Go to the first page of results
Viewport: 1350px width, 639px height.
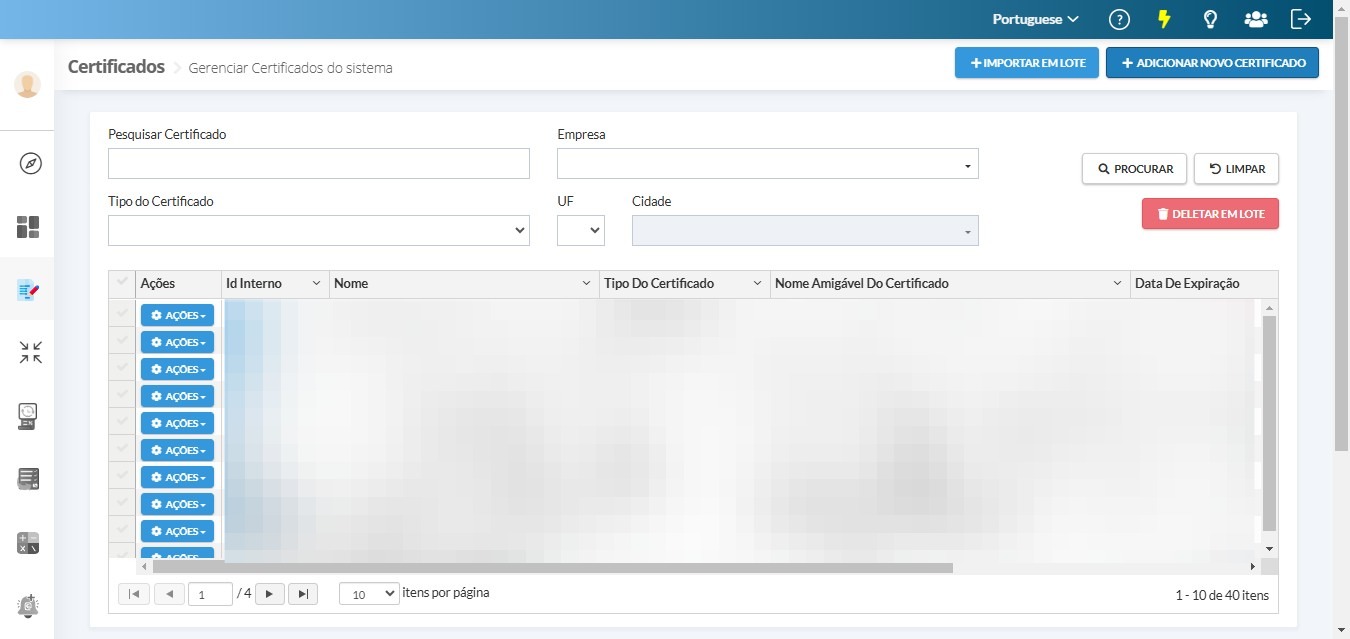coord(133,594)
